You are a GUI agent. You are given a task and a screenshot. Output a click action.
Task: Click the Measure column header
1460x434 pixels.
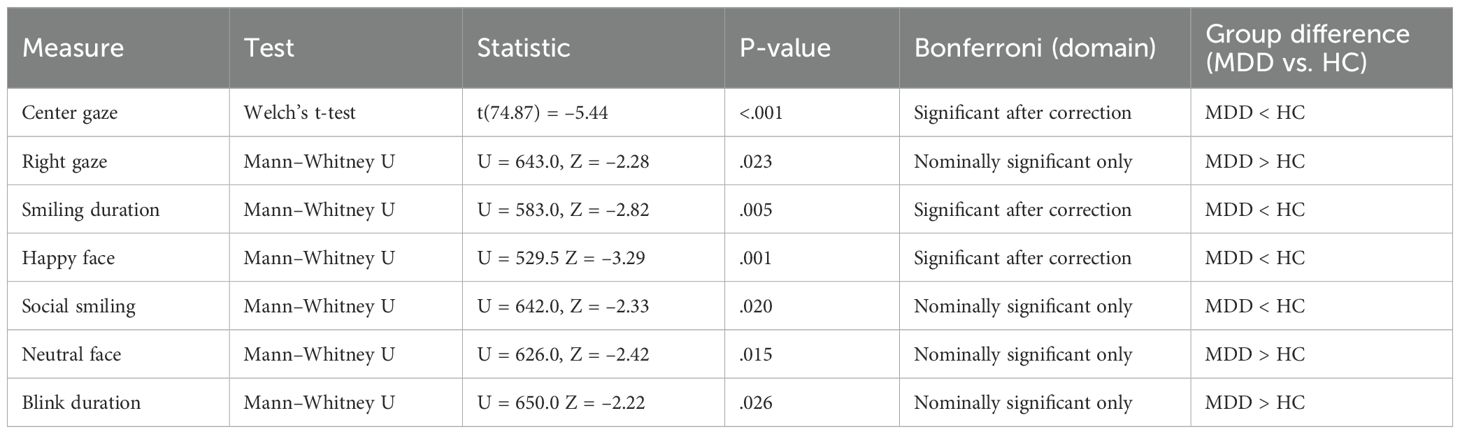[x=63, y=47]
